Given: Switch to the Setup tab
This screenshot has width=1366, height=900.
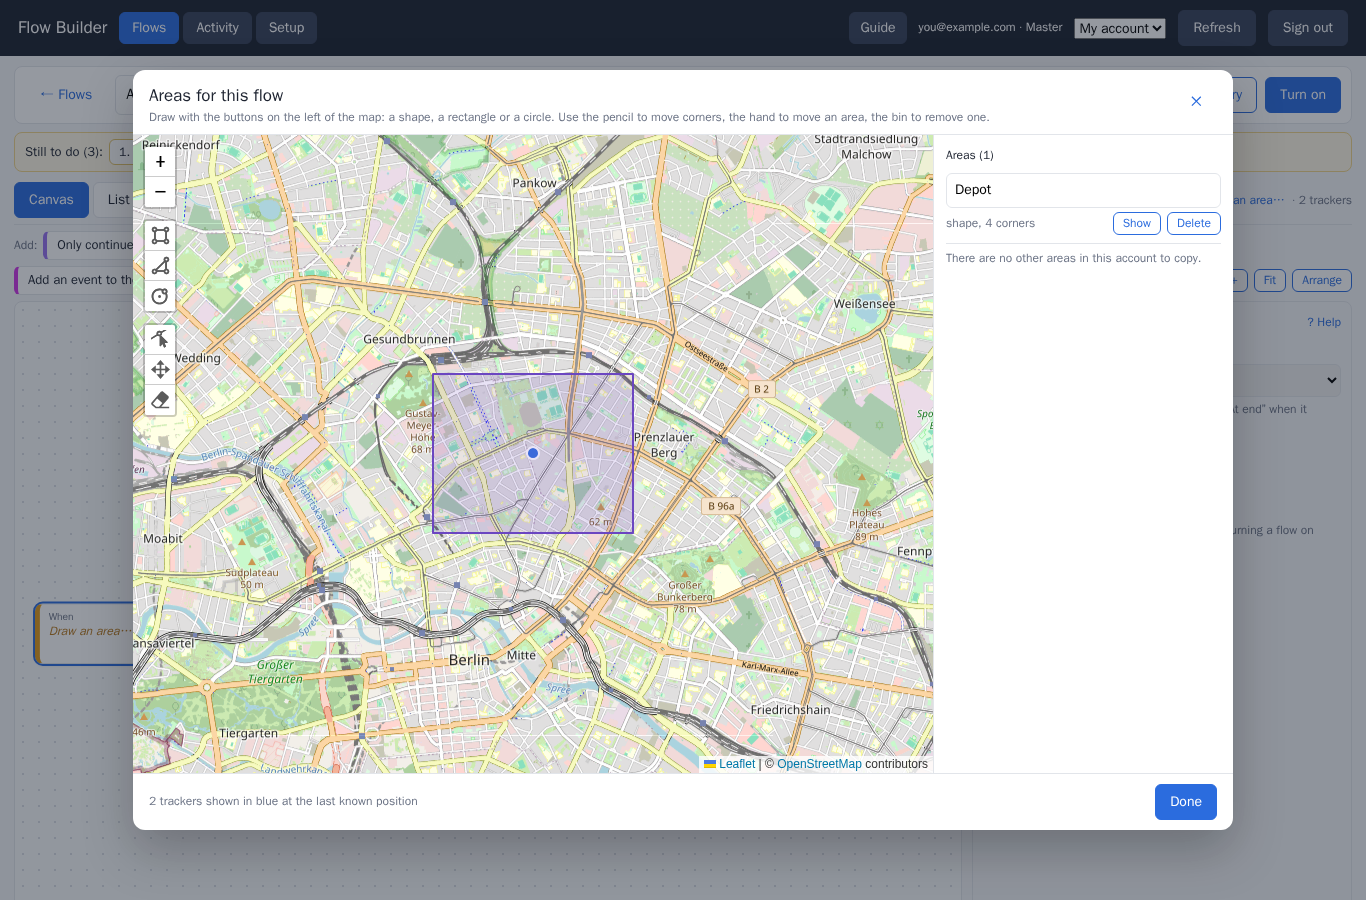Looking at the screenshot, I should [x=286, y=28].
